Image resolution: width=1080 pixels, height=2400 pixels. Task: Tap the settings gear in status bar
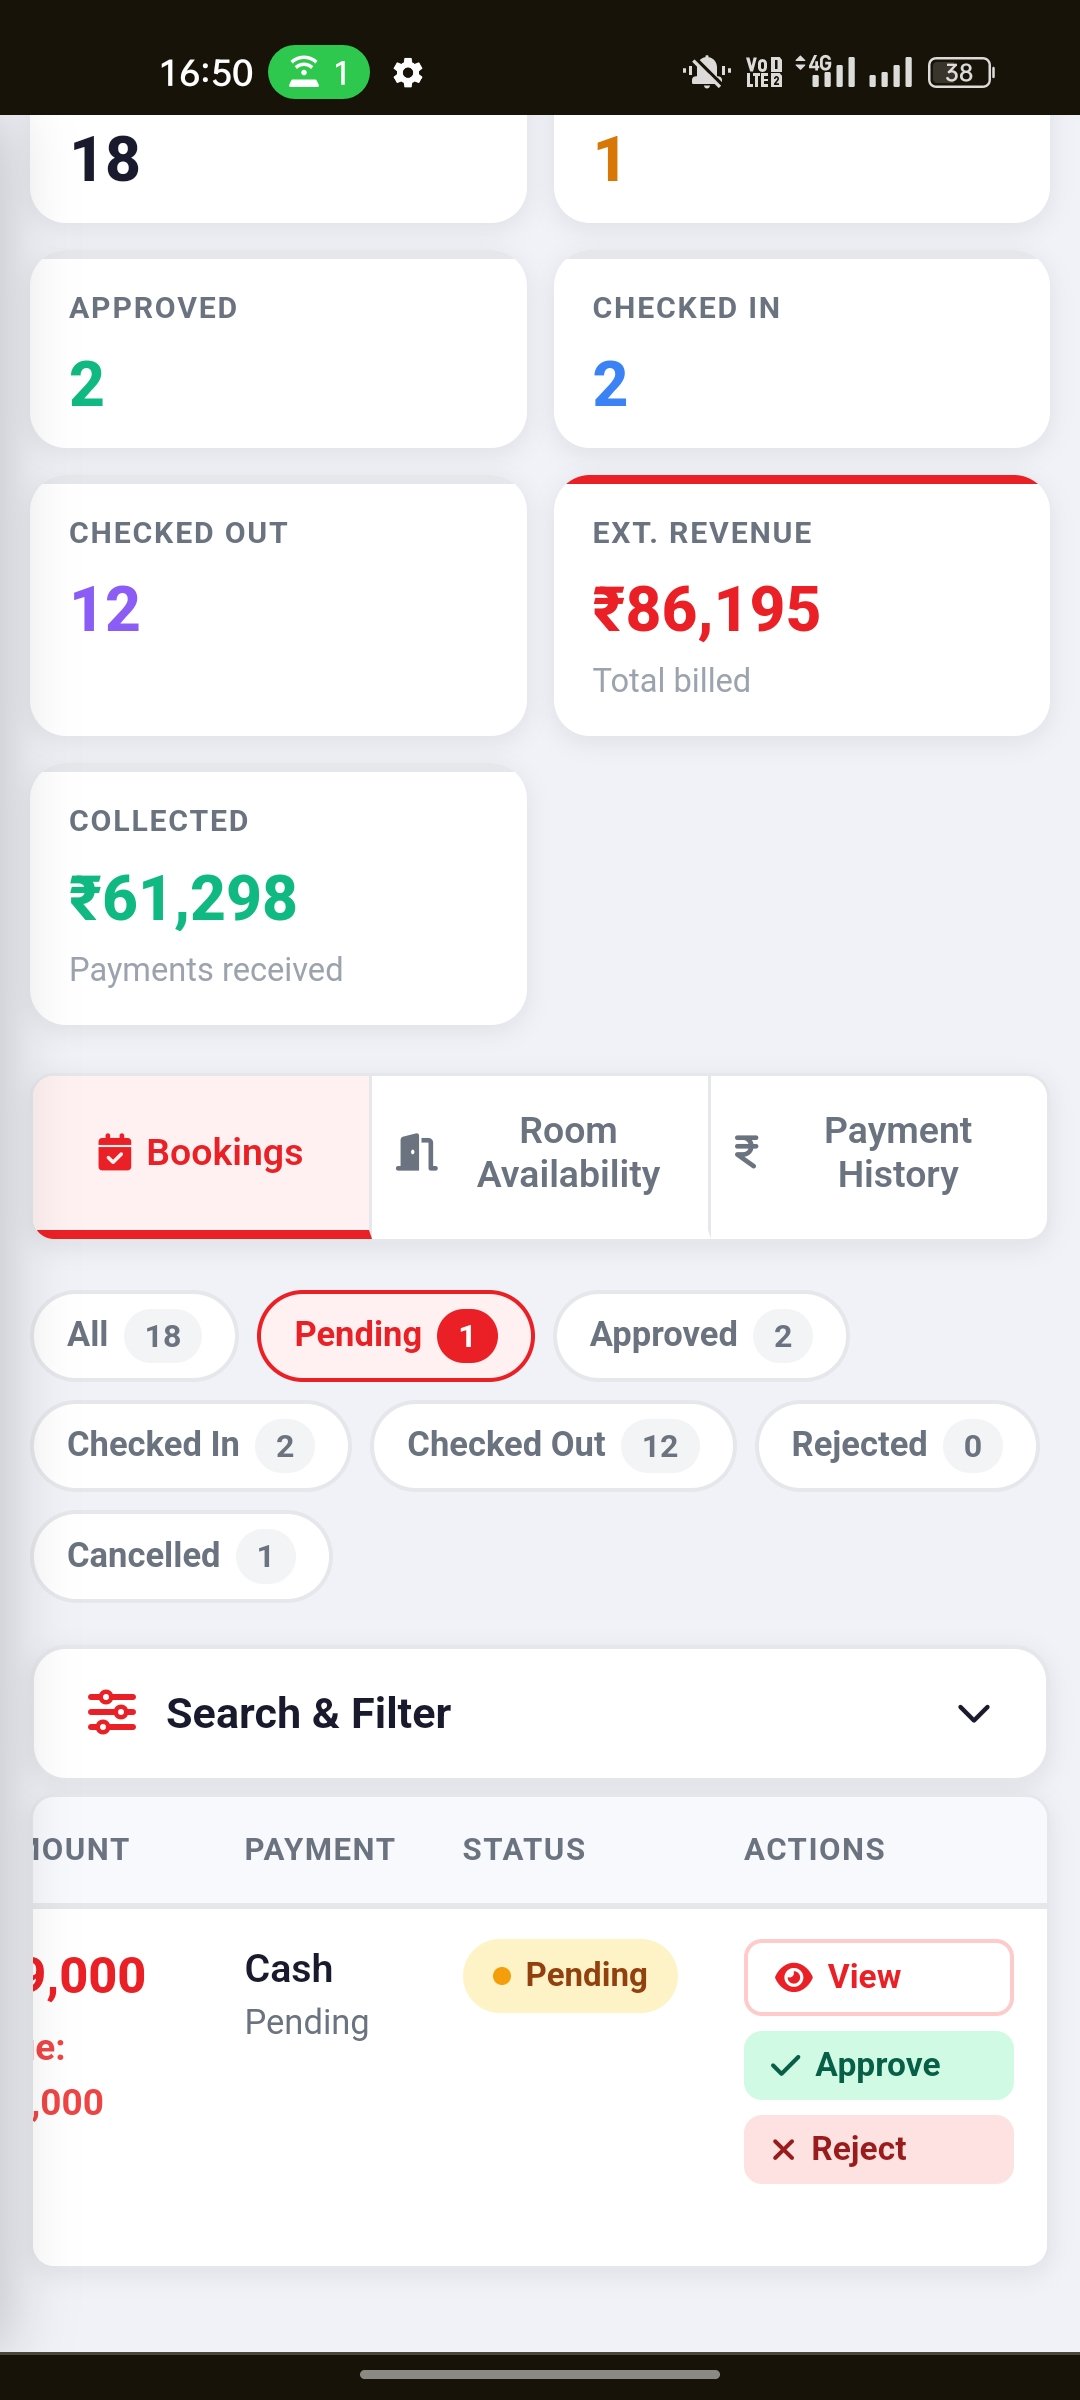click(x=408, y=73)
